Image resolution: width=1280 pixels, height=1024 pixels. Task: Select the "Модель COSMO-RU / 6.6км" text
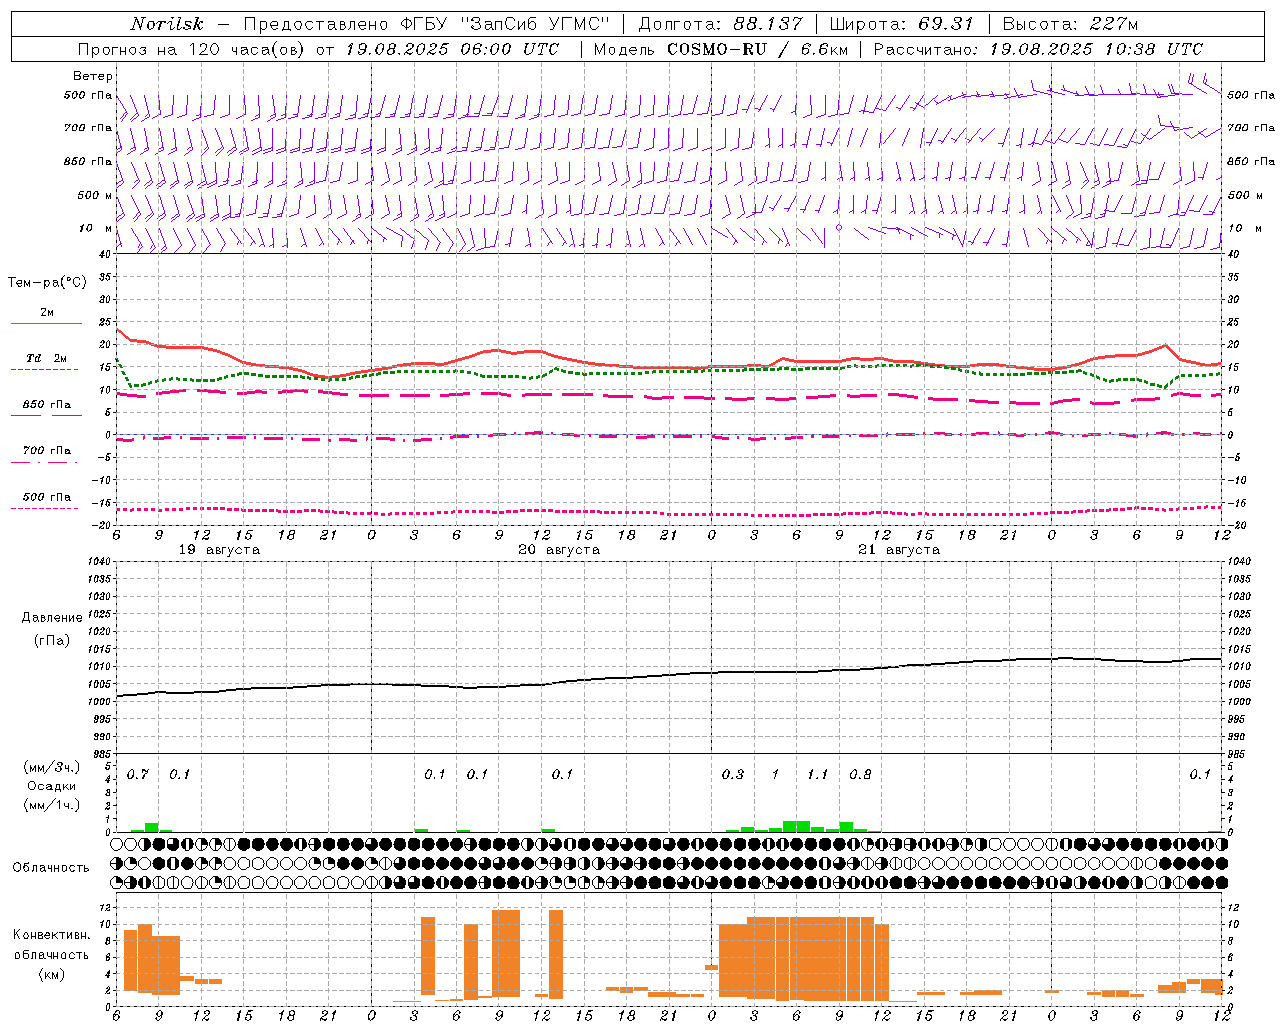coord(720,49)
